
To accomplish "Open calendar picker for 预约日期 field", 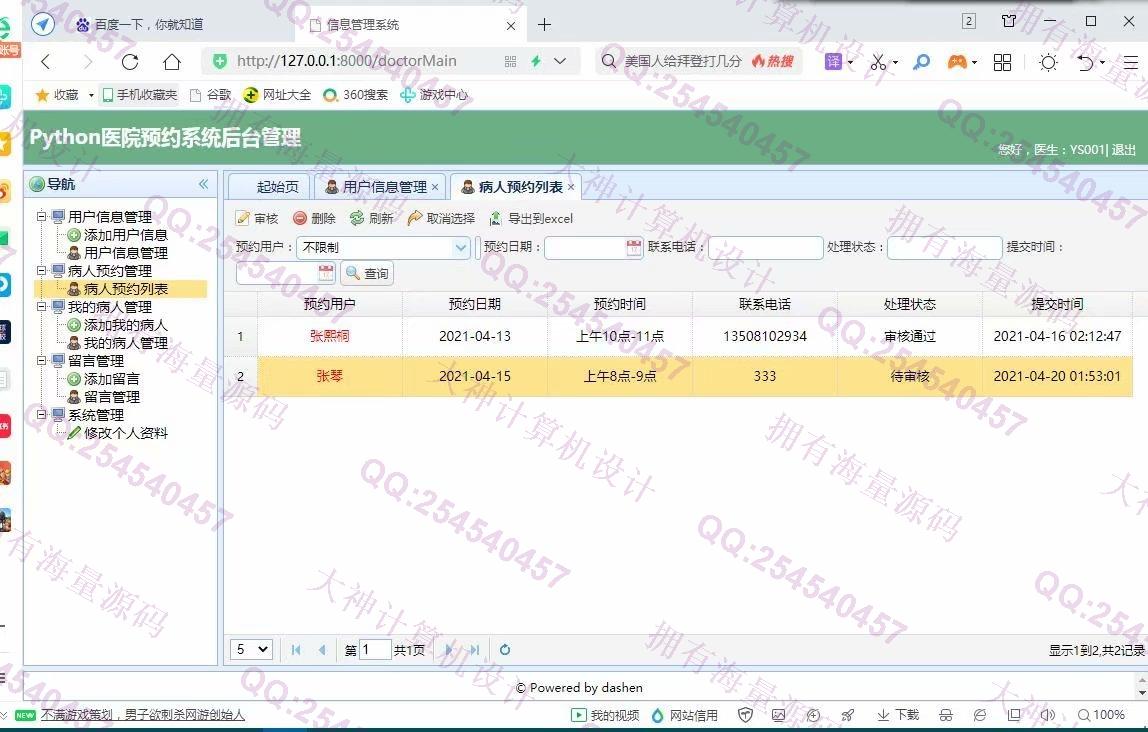I will click(x=634, y=248).
